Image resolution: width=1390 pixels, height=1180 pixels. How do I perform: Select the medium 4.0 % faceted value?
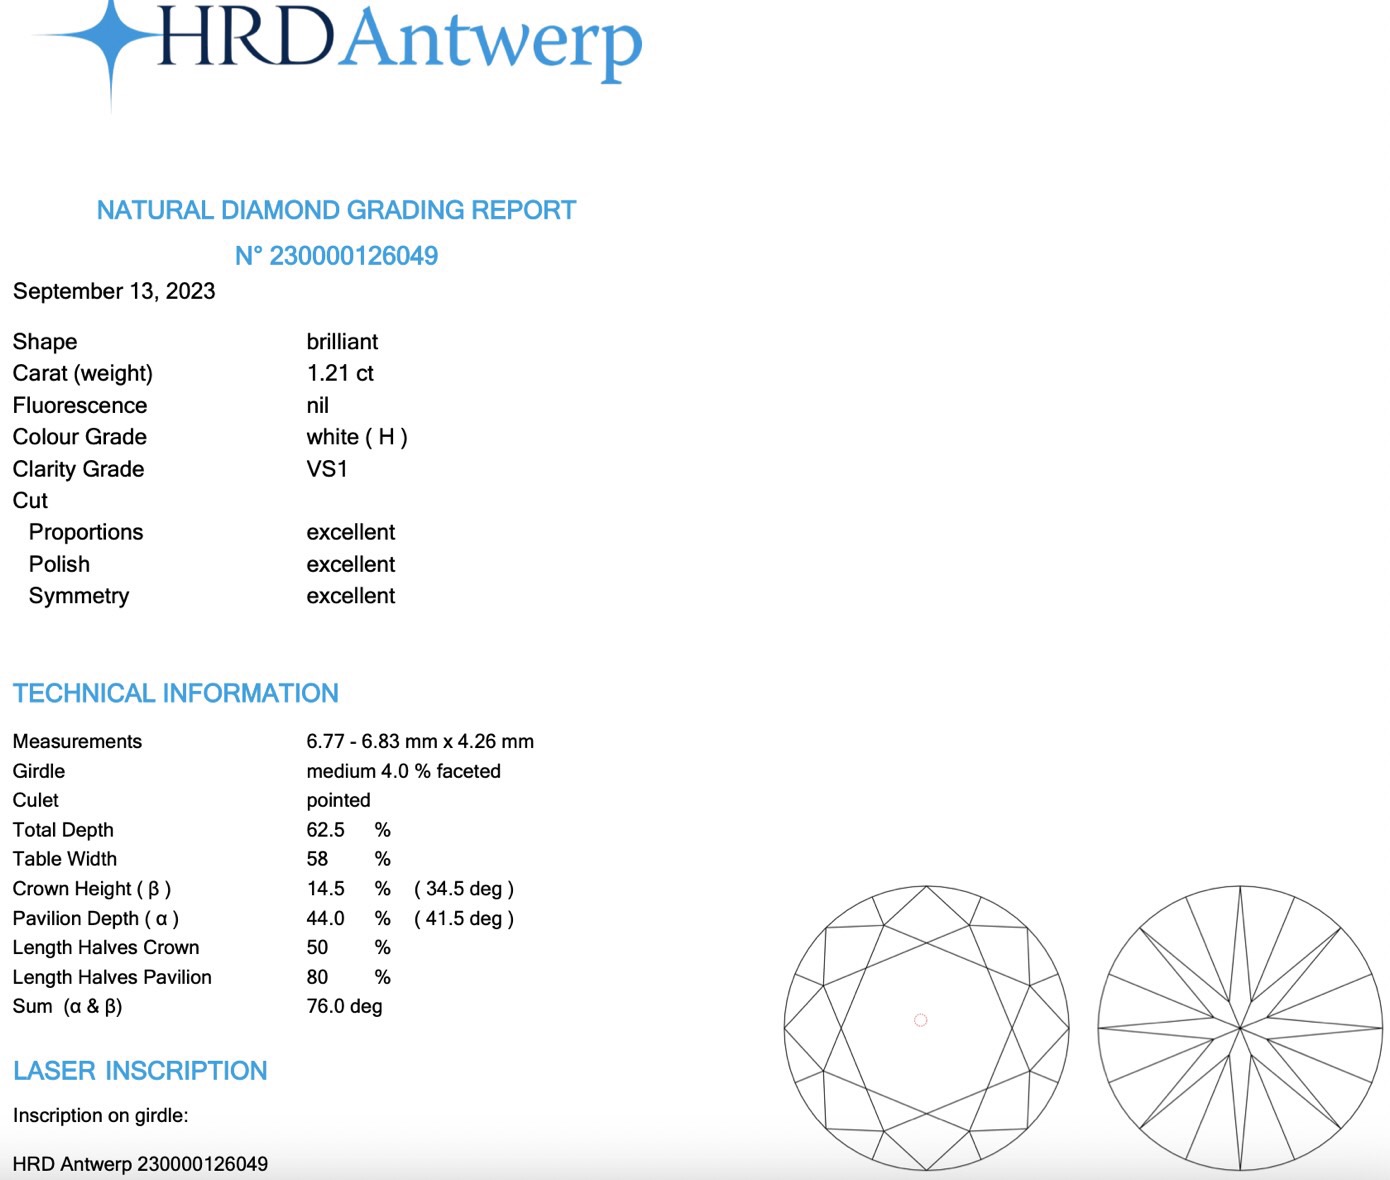click(403, 771)
